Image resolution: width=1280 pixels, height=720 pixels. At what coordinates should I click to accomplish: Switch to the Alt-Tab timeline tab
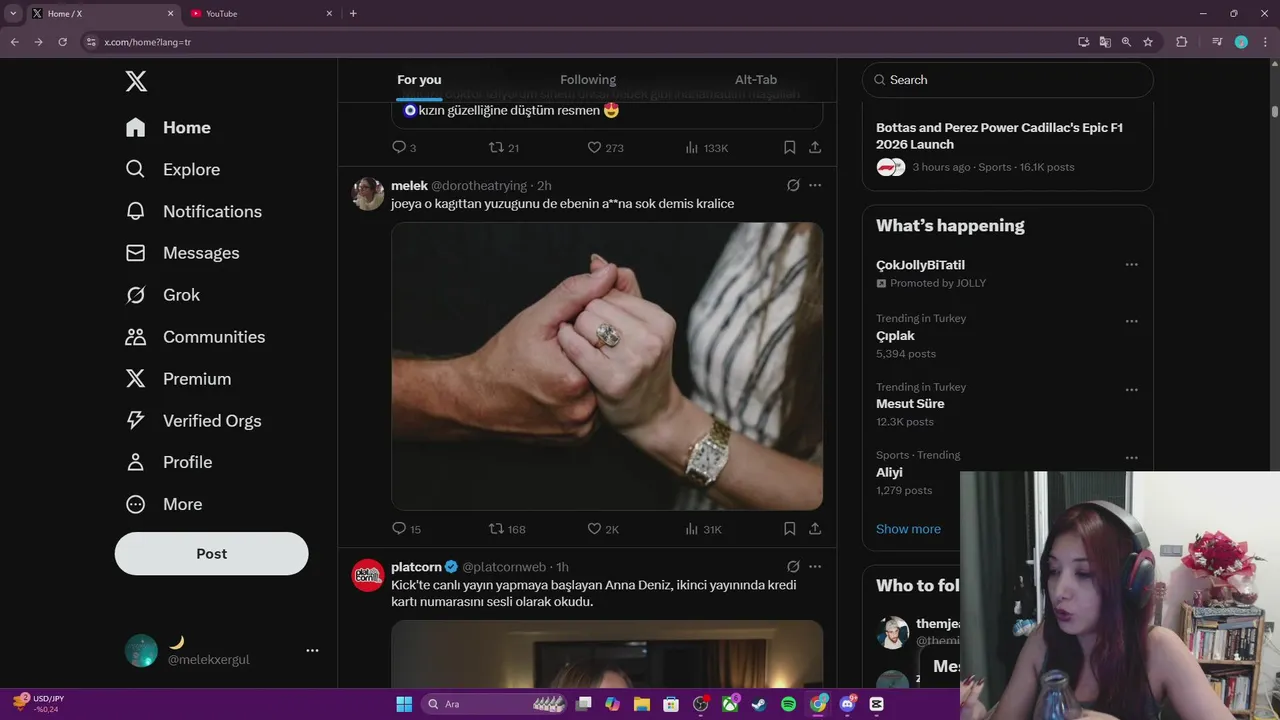(x=756, y=80)
